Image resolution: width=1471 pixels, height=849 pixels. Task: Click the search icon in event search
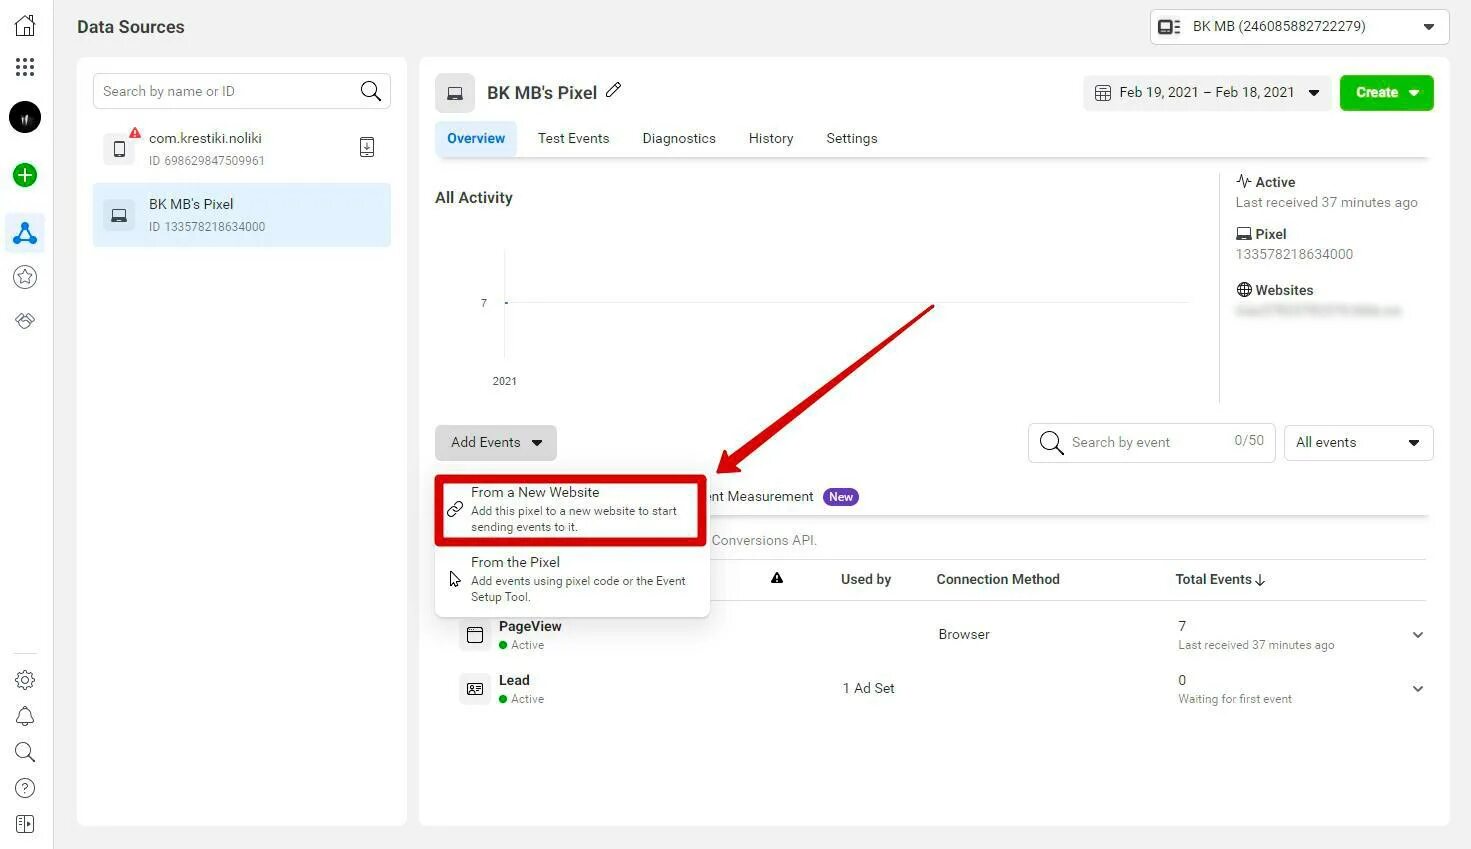(1051, 443)
